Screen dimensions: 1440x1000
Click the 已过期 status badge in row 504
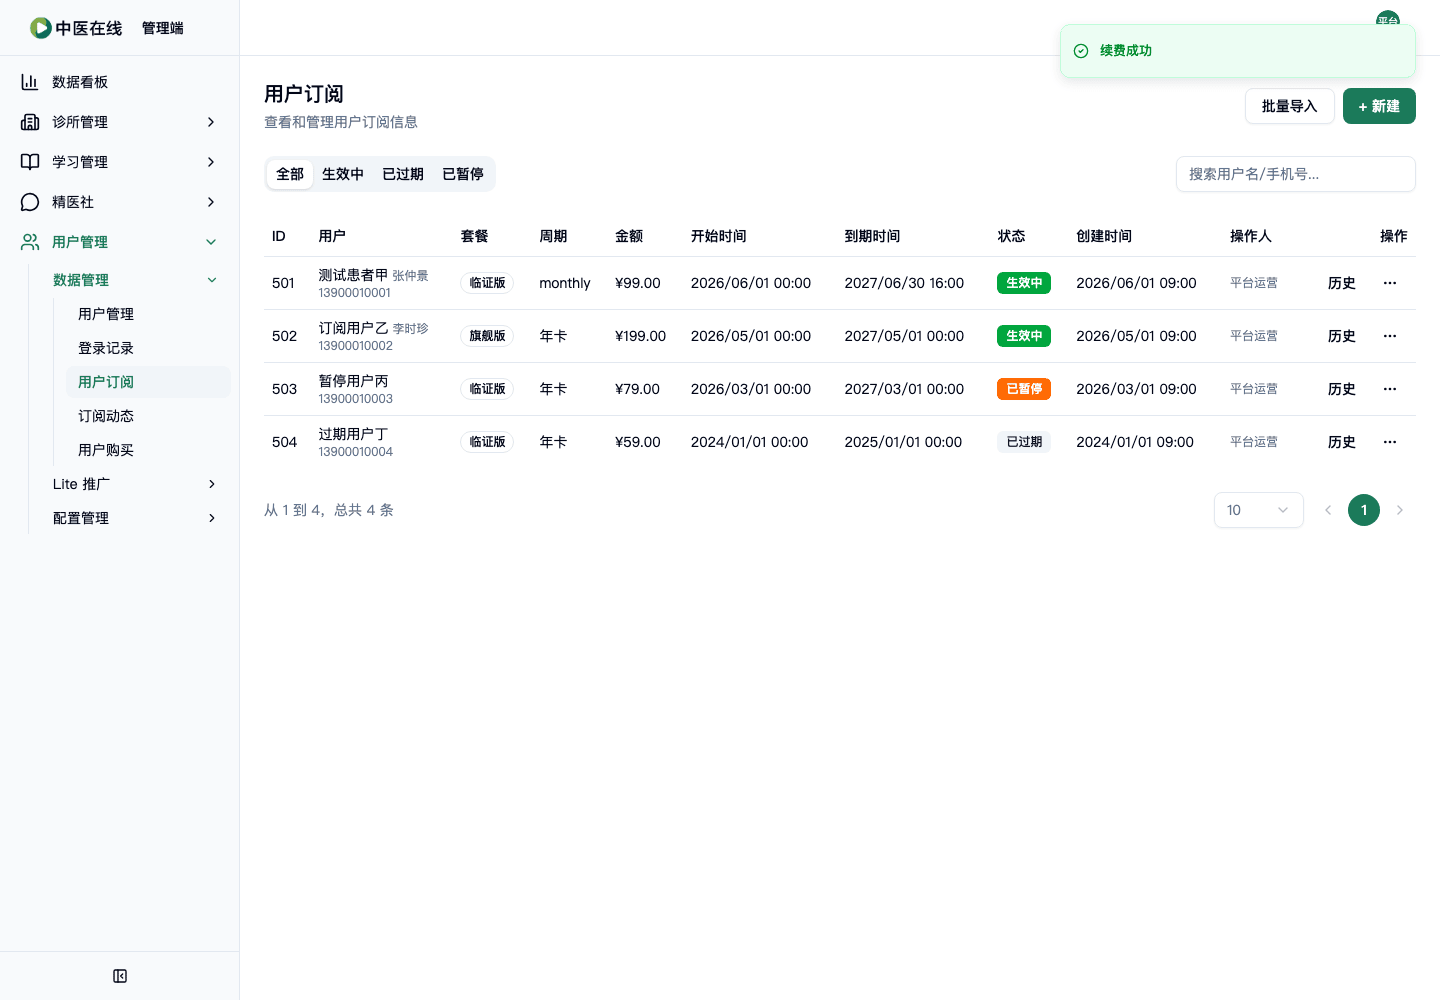click(1024, 442)
